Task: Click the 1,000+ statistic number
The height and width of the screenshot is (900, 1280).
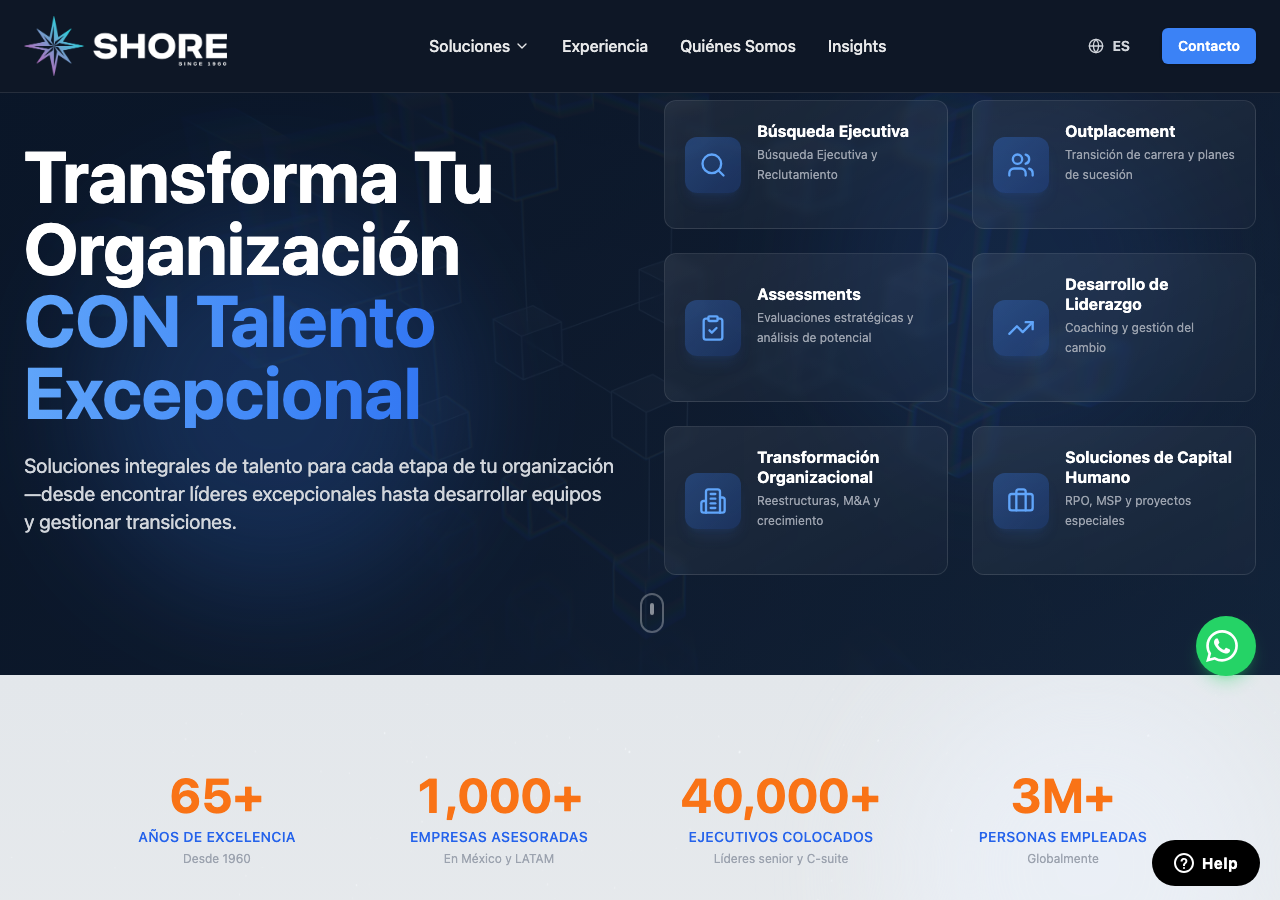Action: pos(499,796)
